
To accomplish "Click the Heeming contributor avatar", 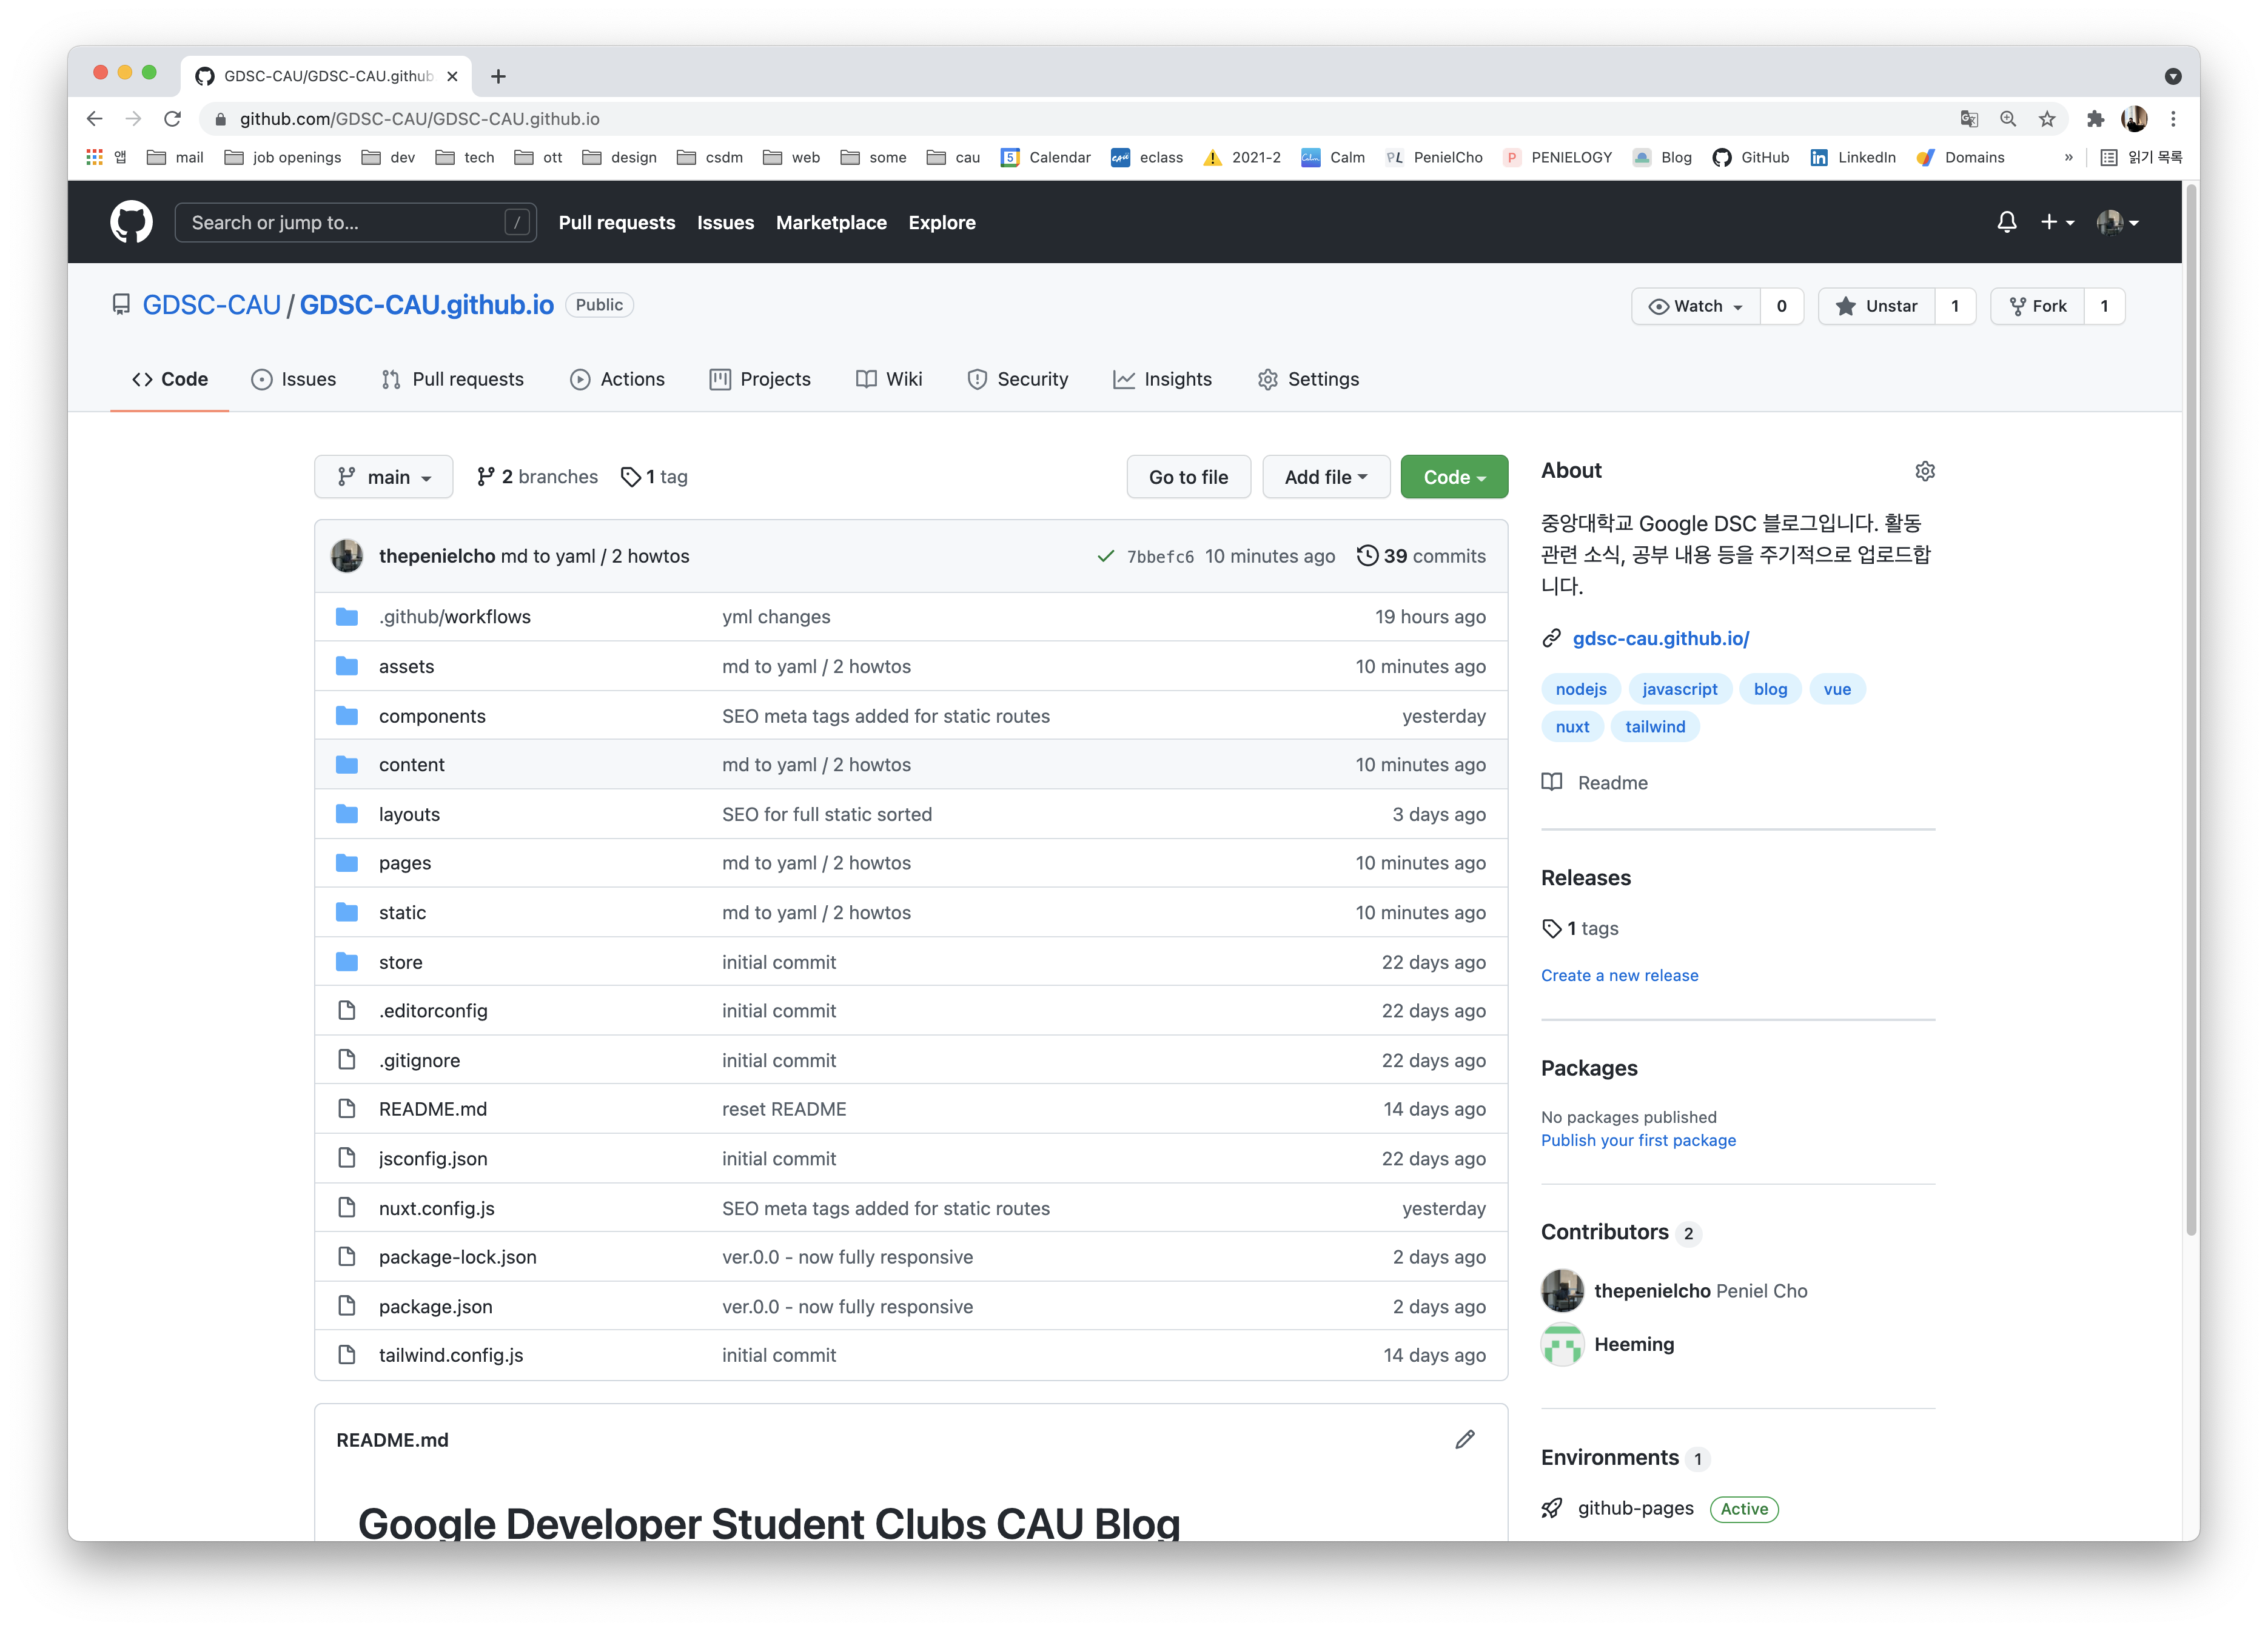I will click(x=1562, y=1344).
